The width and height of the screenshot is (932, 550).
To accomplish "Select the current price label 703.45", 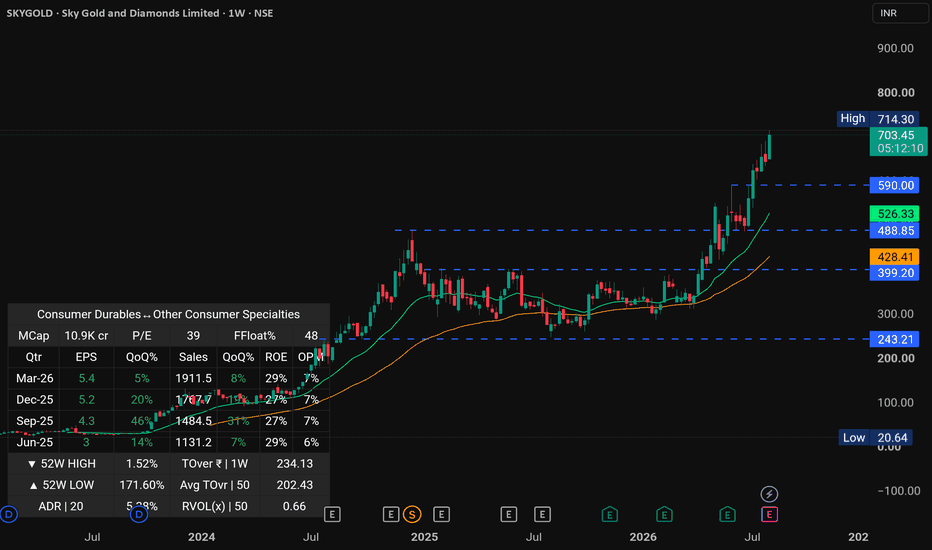I will click(x=898, y=142).
